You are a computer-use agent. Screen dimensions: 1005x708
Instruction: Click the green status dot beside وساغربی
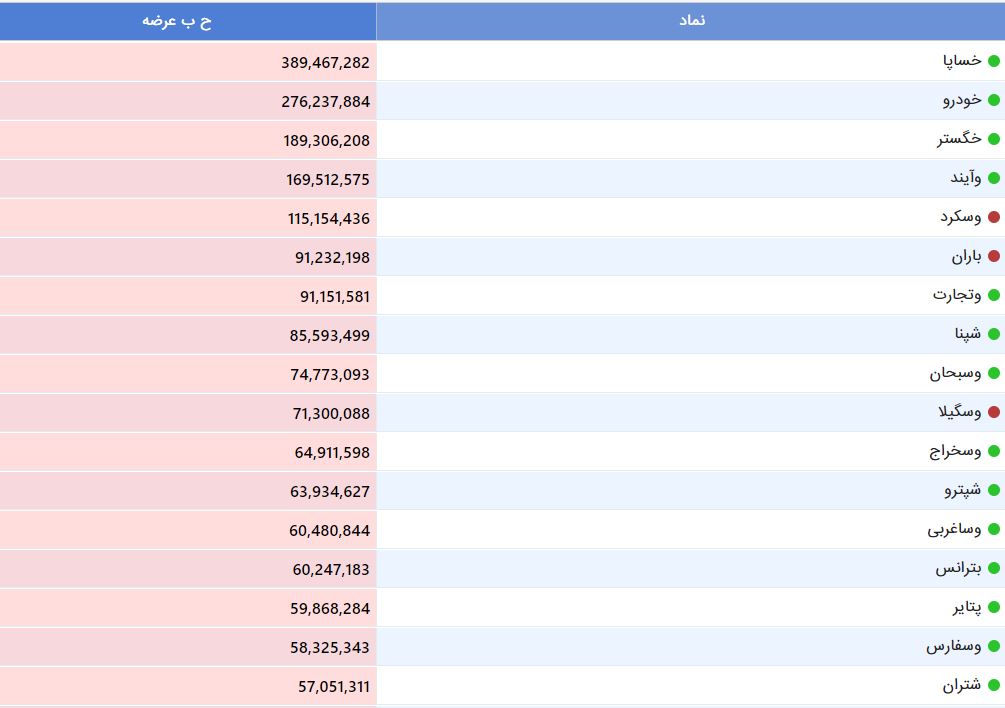[x=994, y=529]
